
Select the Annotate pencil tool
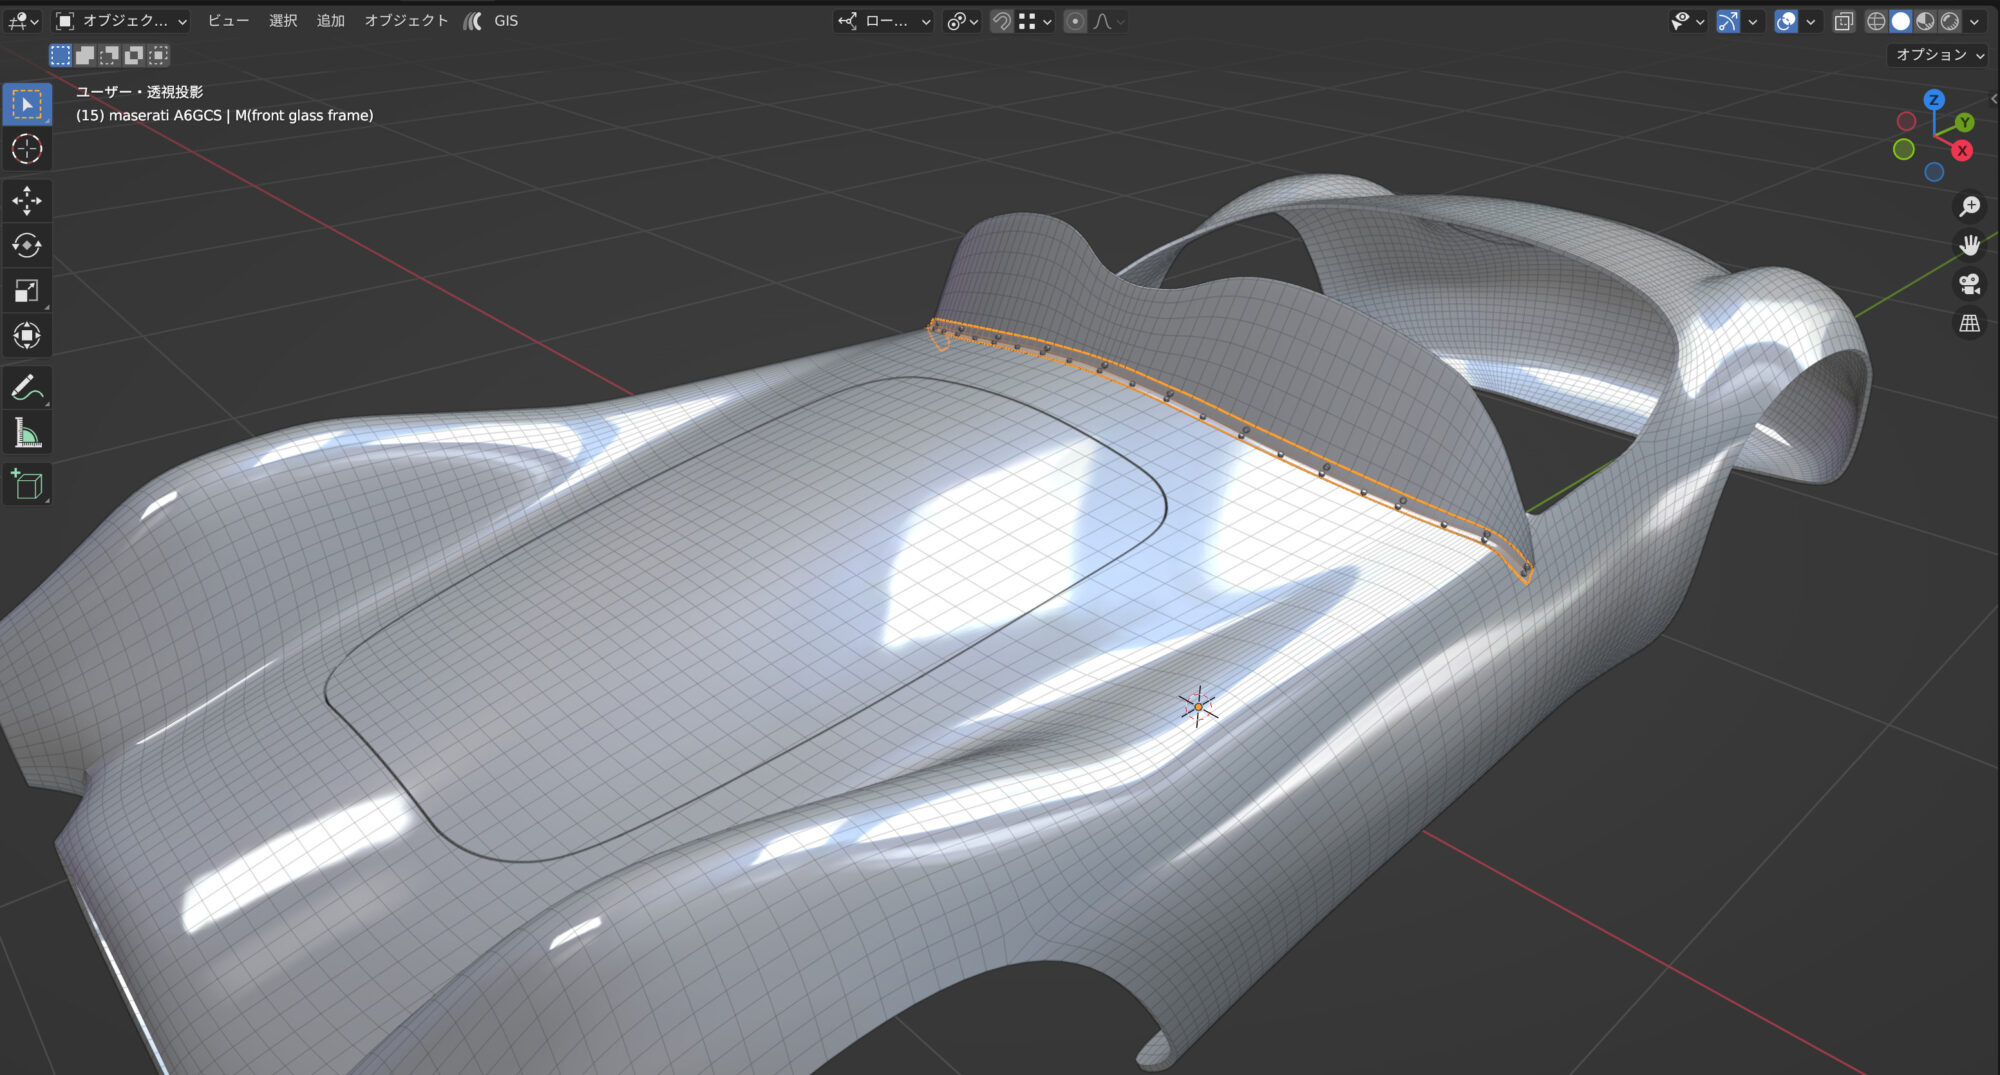point(27,388)
